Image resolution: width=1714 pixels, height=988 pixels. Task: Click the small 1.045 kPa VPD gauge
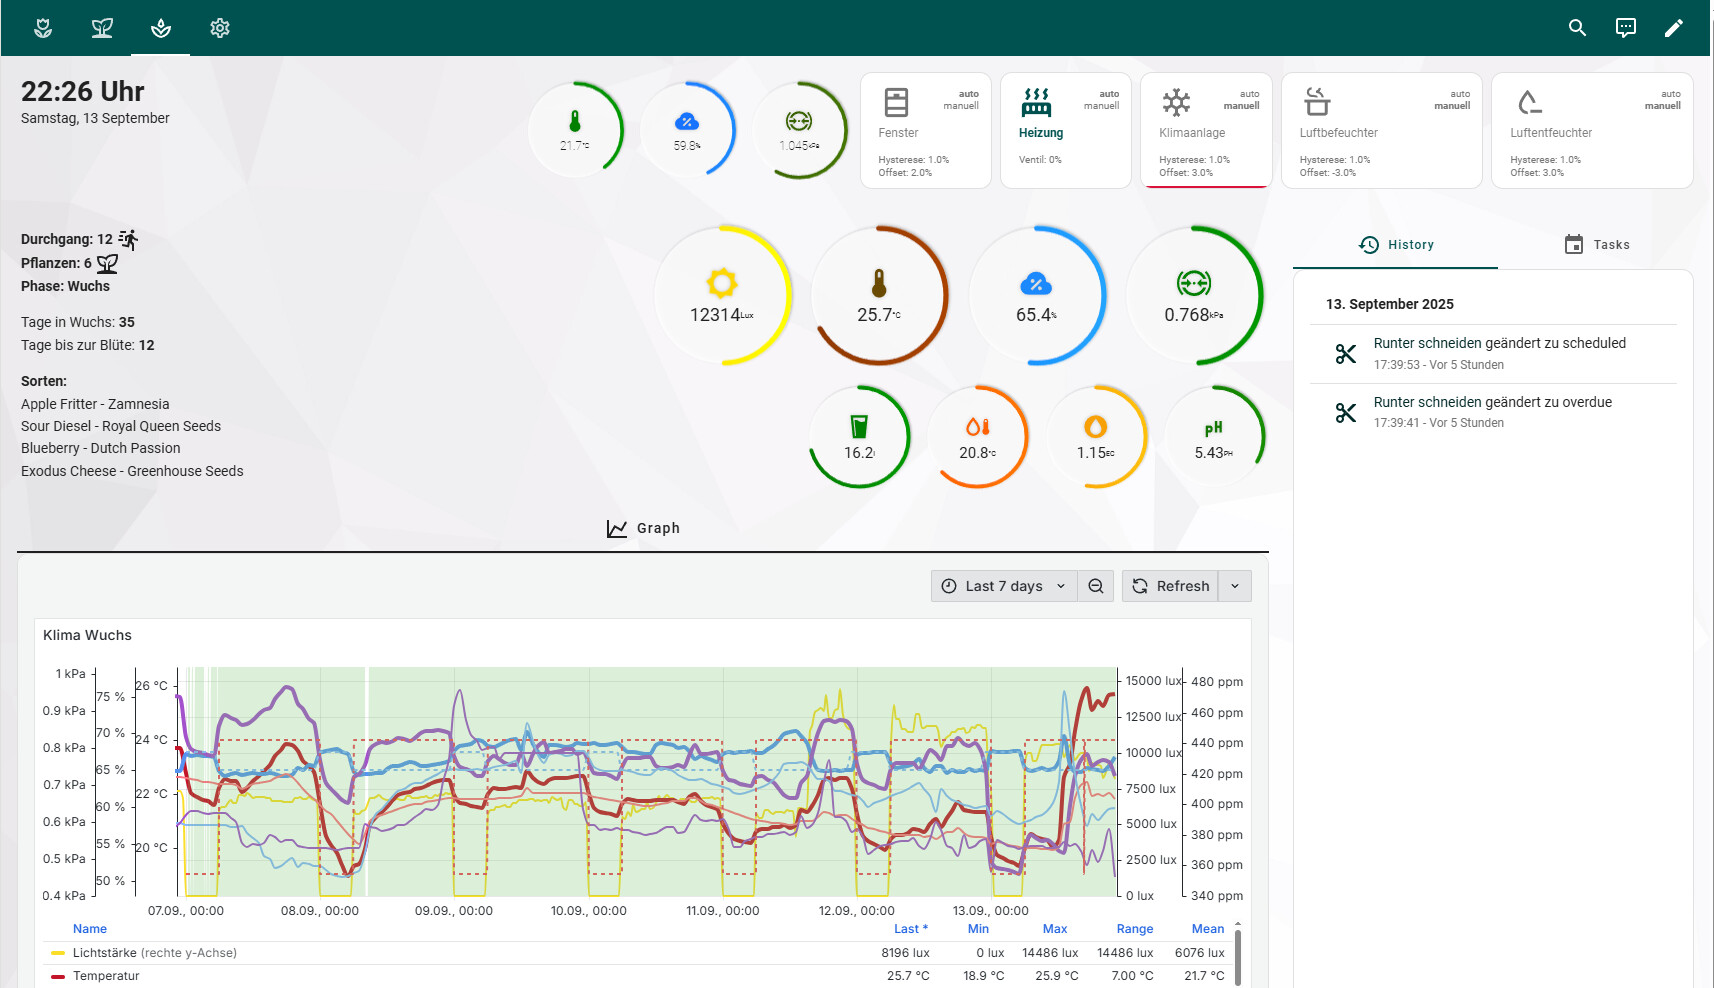(x=799, y=130)
